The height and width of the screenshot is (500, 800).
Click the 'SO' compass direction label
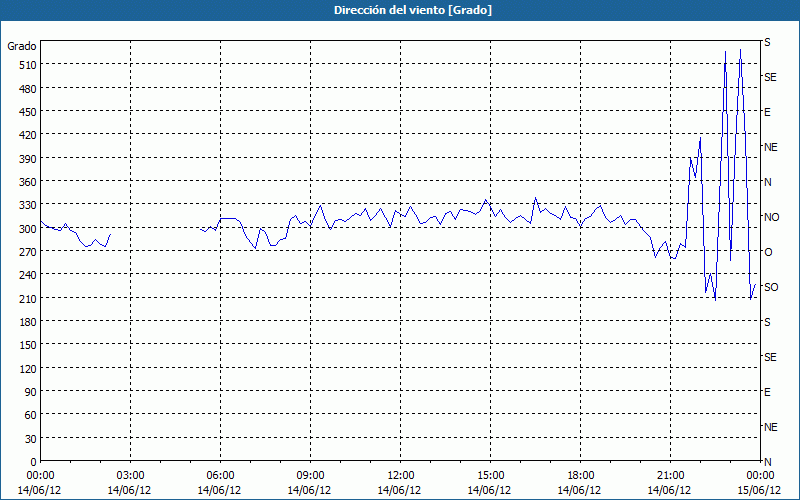click(x=771, y=287)
